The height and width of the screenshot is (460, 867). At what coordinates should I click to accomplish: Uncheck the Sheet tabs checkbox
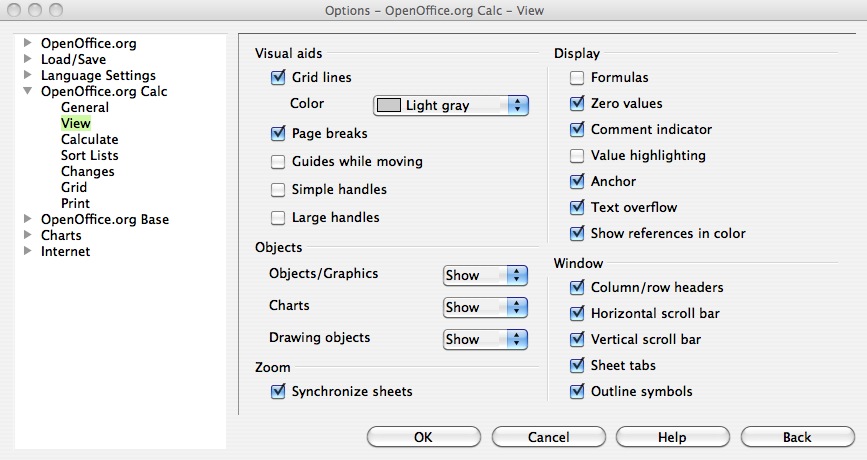[x=577, y=365]
